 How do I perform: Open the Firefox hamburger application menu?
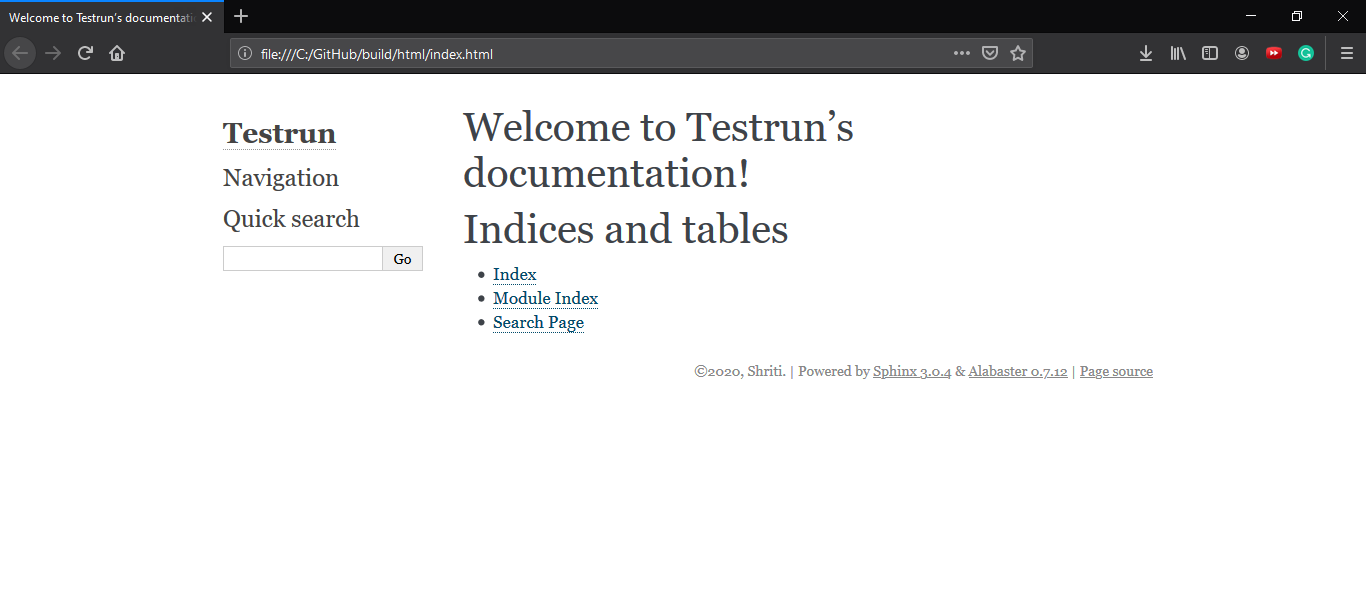(x=1347, y=54)
